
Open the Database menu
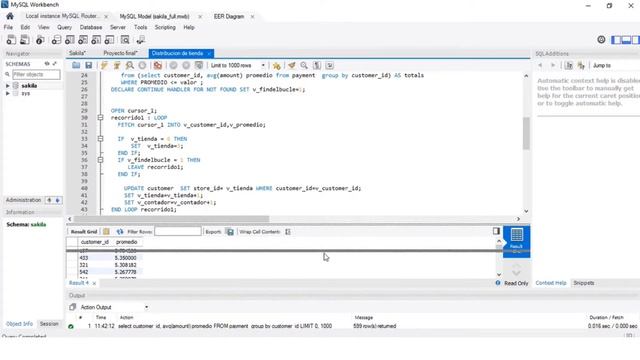(x=91, y=27)
